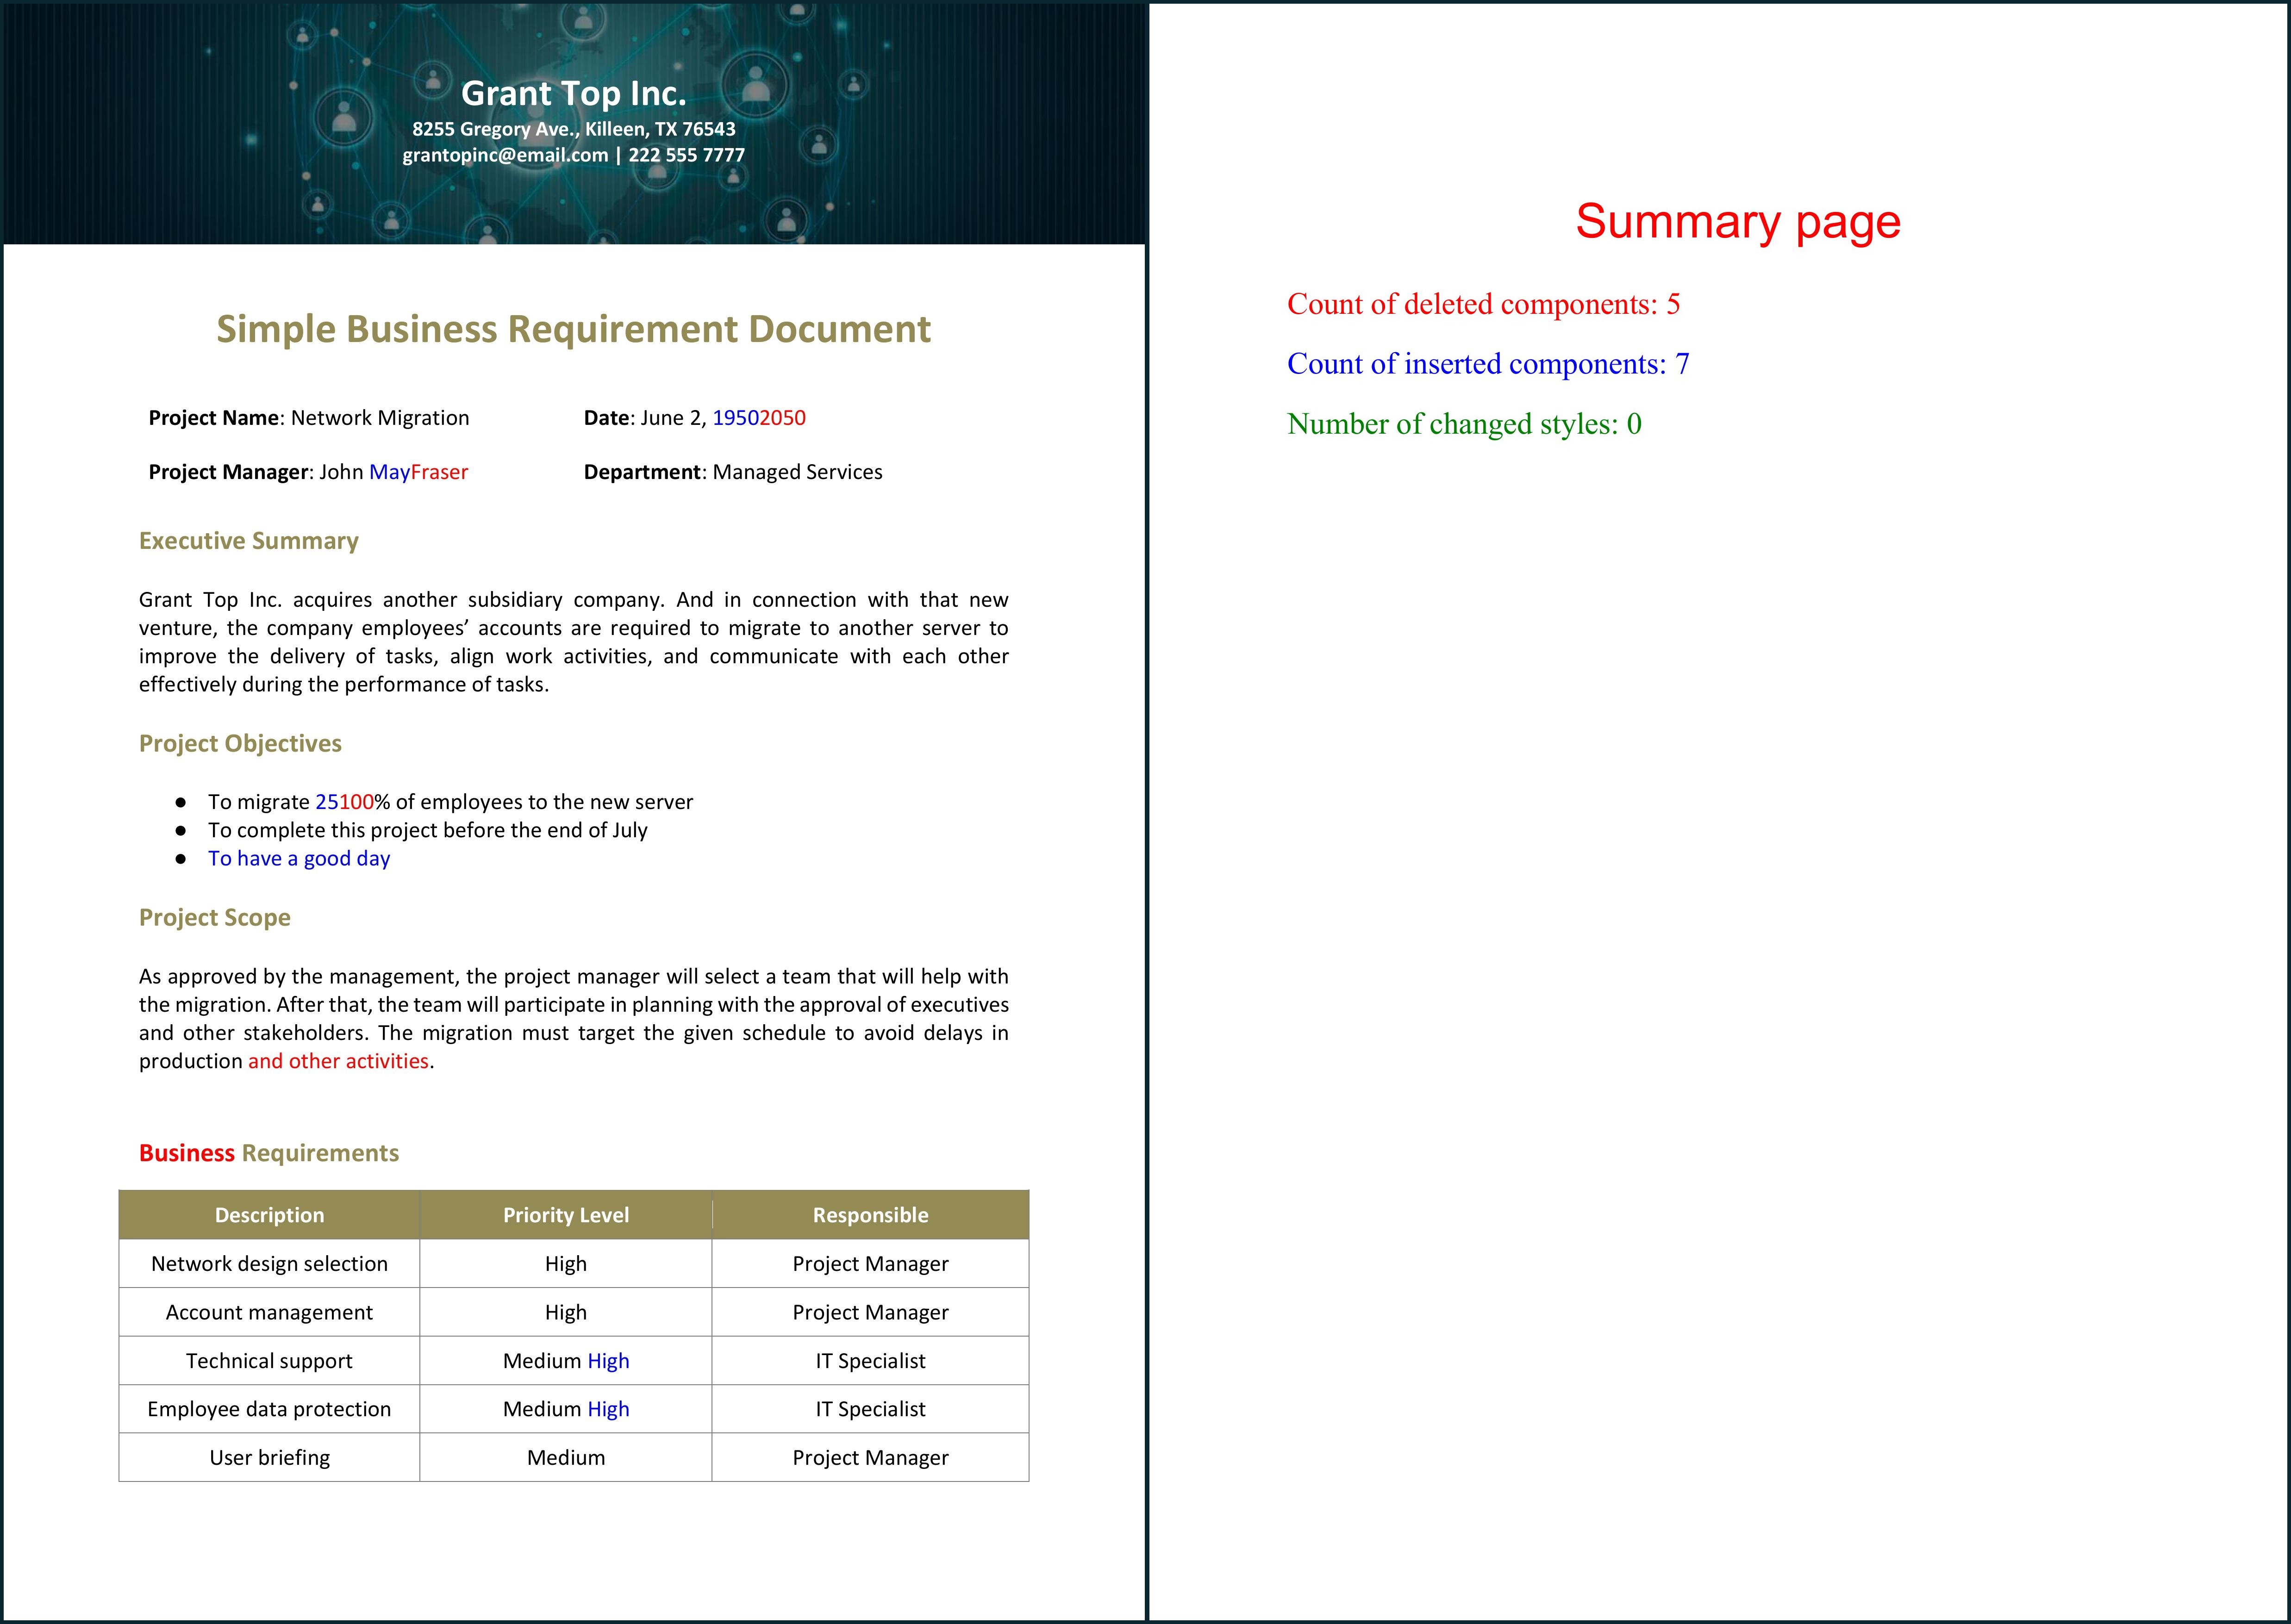Click the Priority Level column header
Image resolution: width=2291 pixels, height=1624 pixels.
(x=565, y=1215)
